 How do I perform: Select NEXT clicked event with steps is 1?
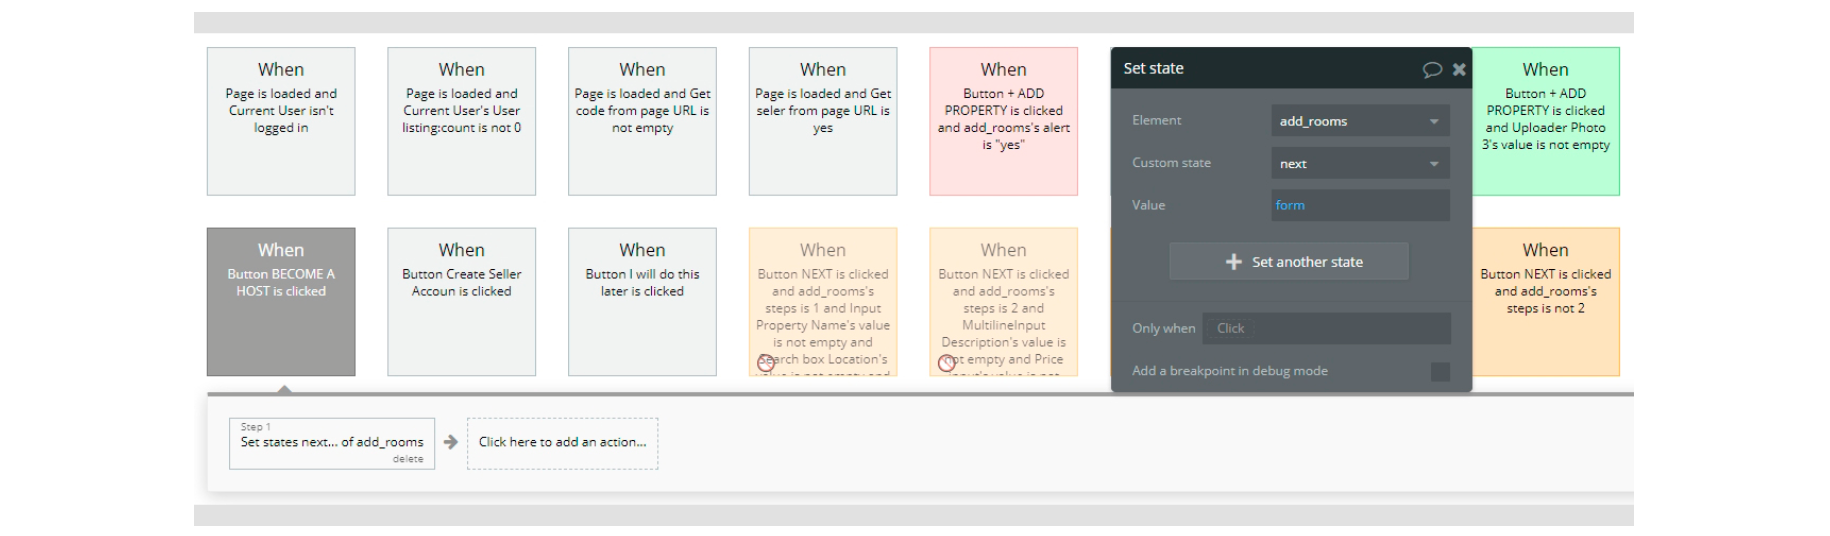point(823,302)
